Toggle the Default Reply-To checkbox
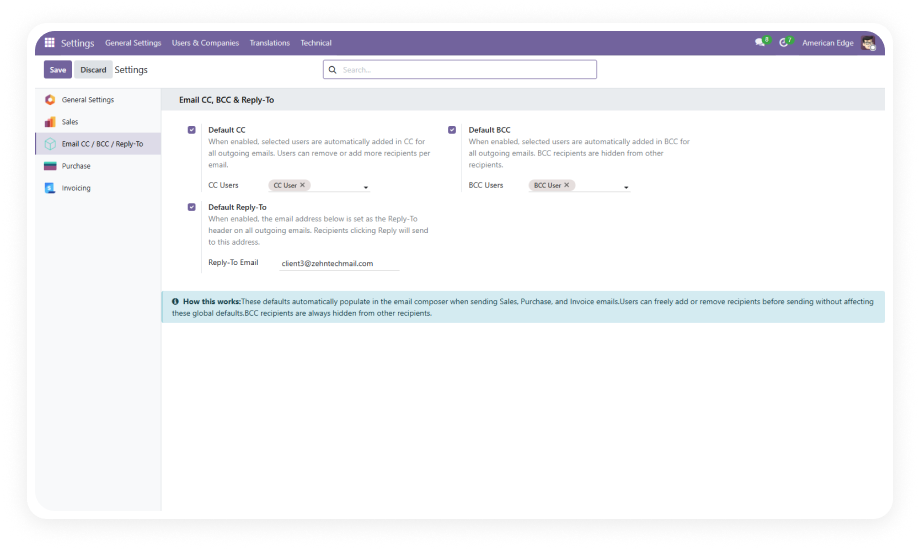 191,207
